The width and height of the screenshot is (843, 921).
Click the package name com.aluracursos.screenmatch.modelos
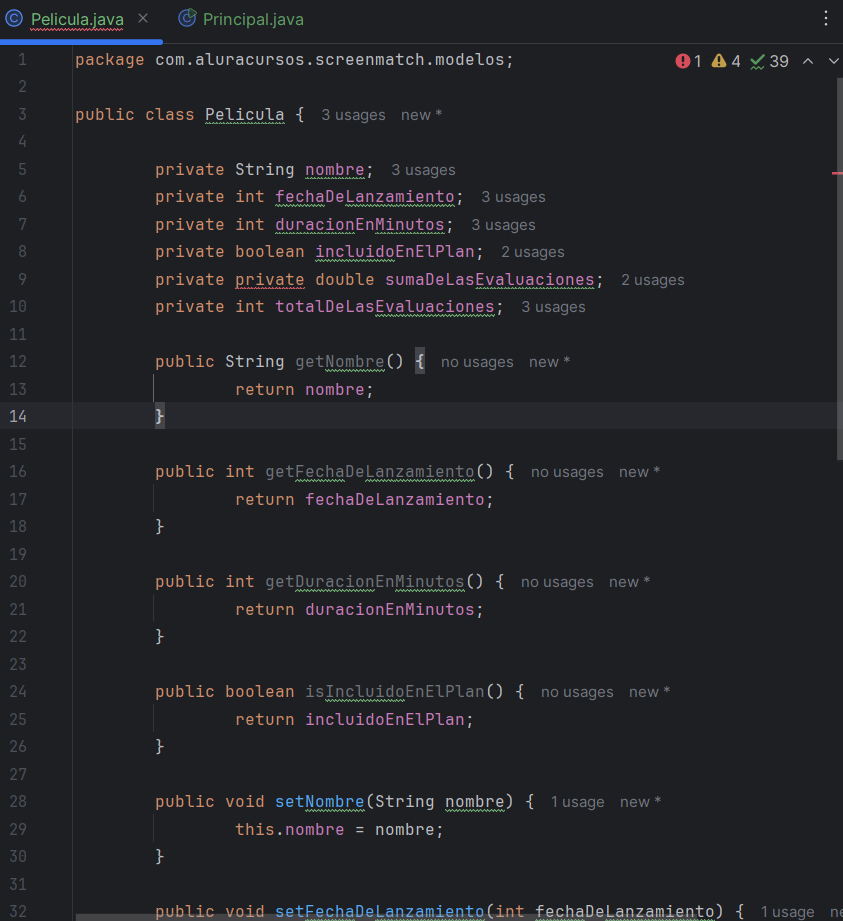[x=330, y=60]
